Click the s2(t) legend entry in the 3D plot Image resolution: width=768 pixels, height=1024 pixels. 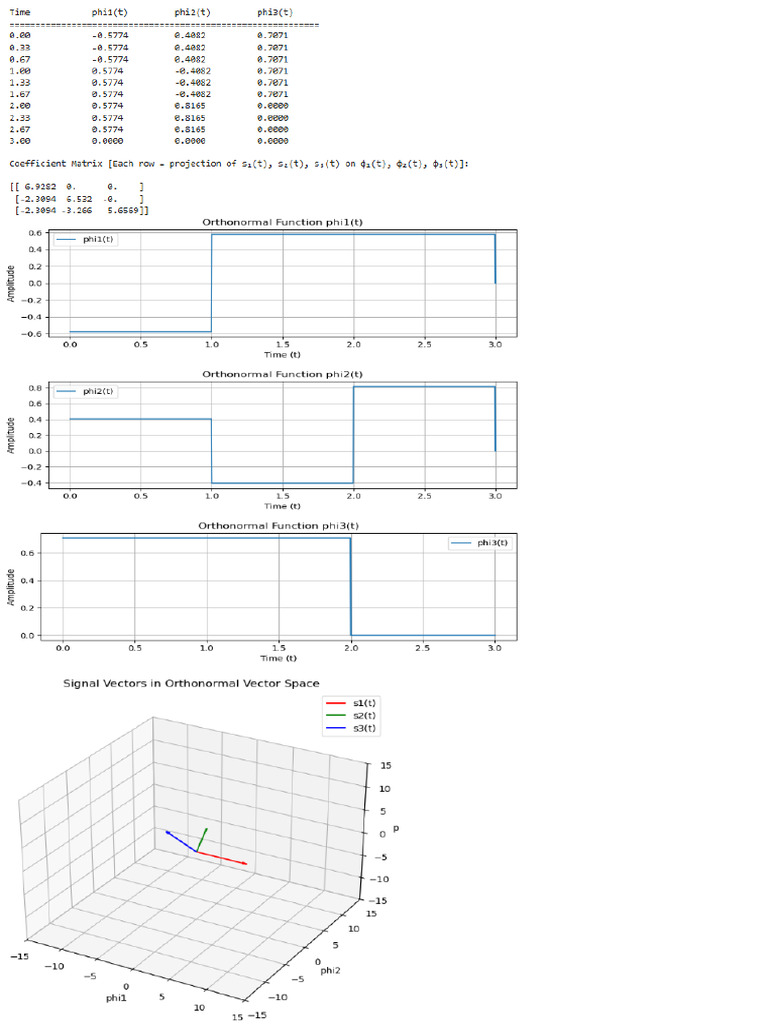pyautogui.click(x=351, y=716)
